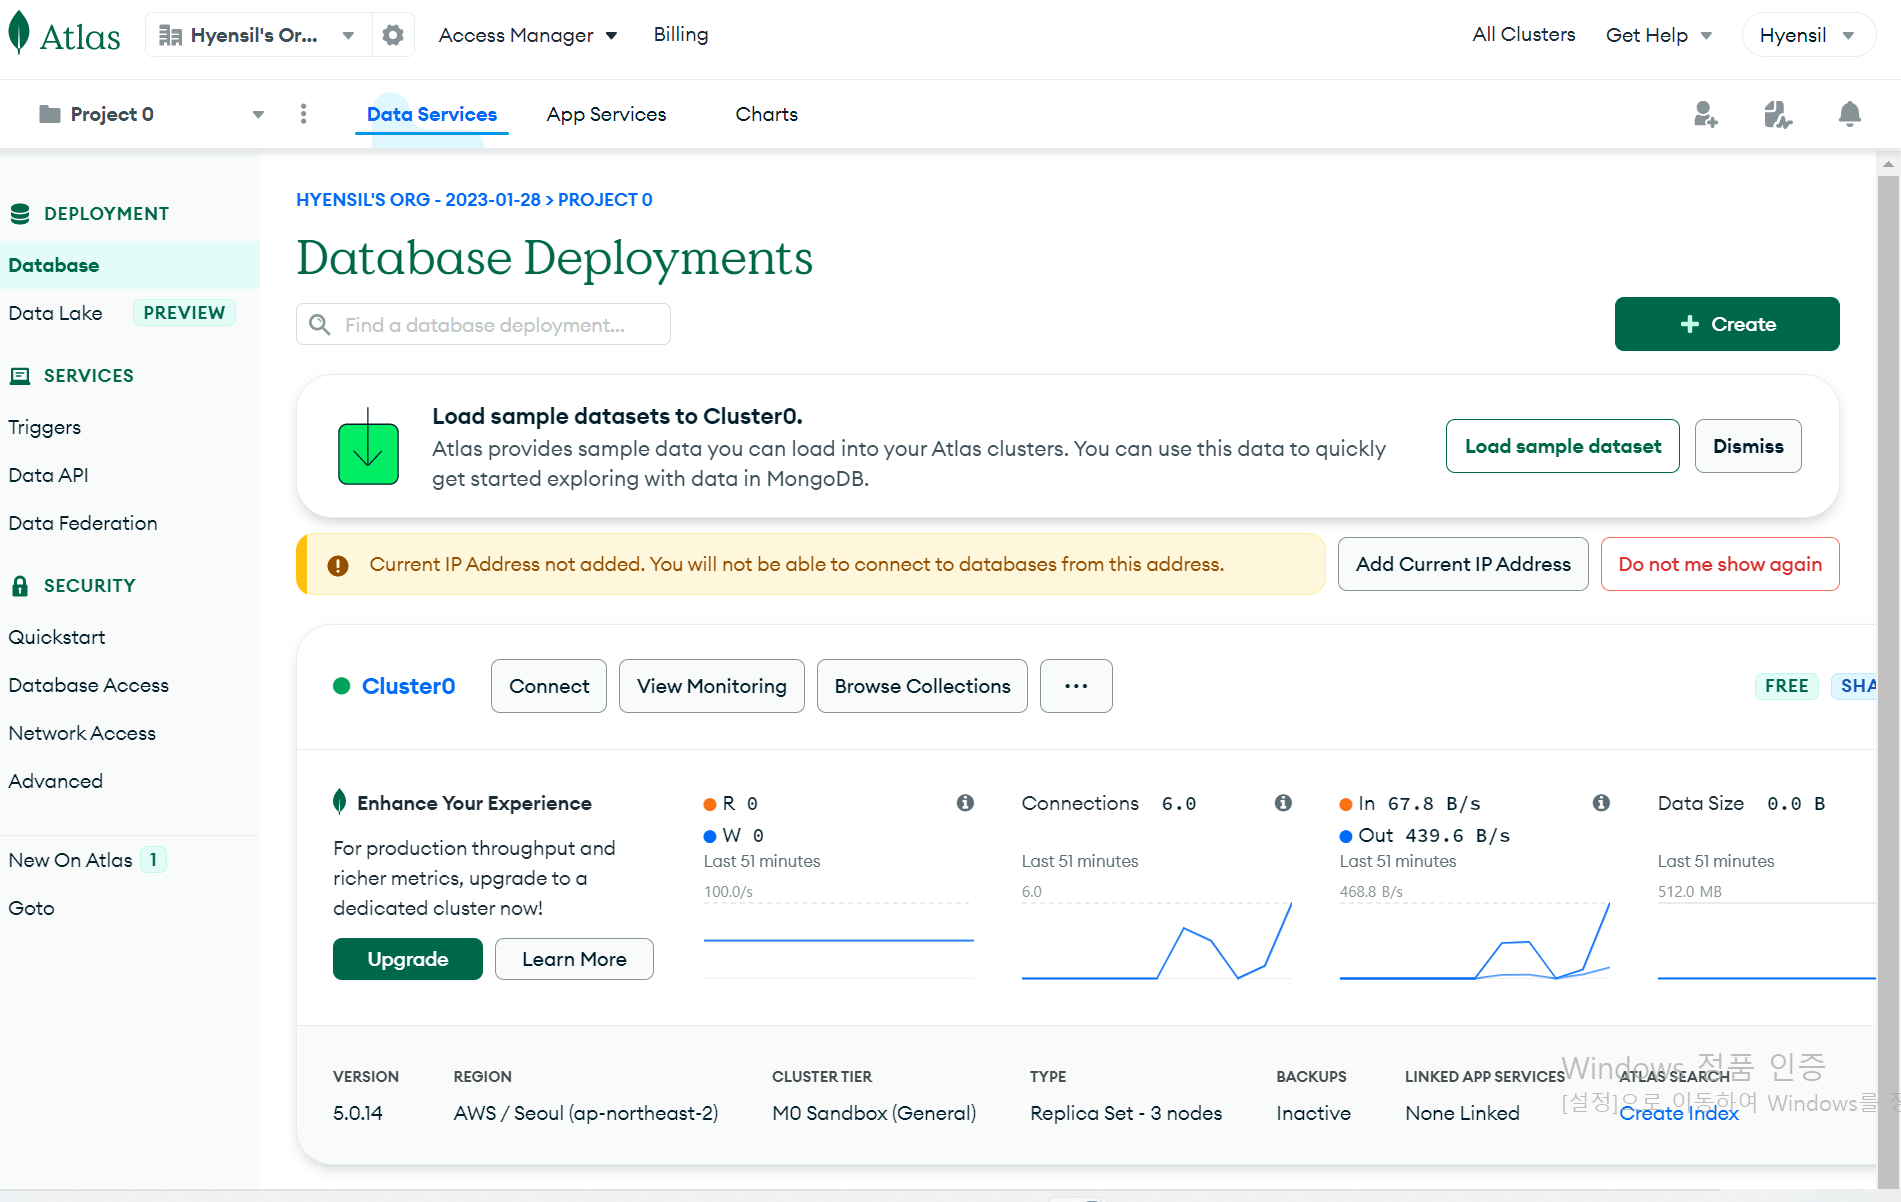Viewport: 1901px width, 1202px height.
Task: Click the Hyensil's Org breadcrumb link
Action: [418, 200]
